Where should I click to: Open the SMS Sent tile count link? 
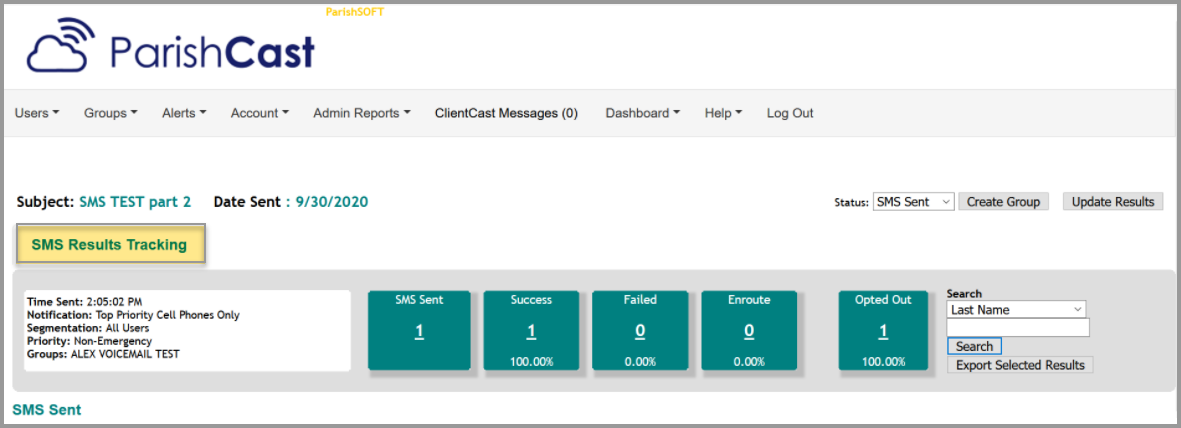[420, 331]
